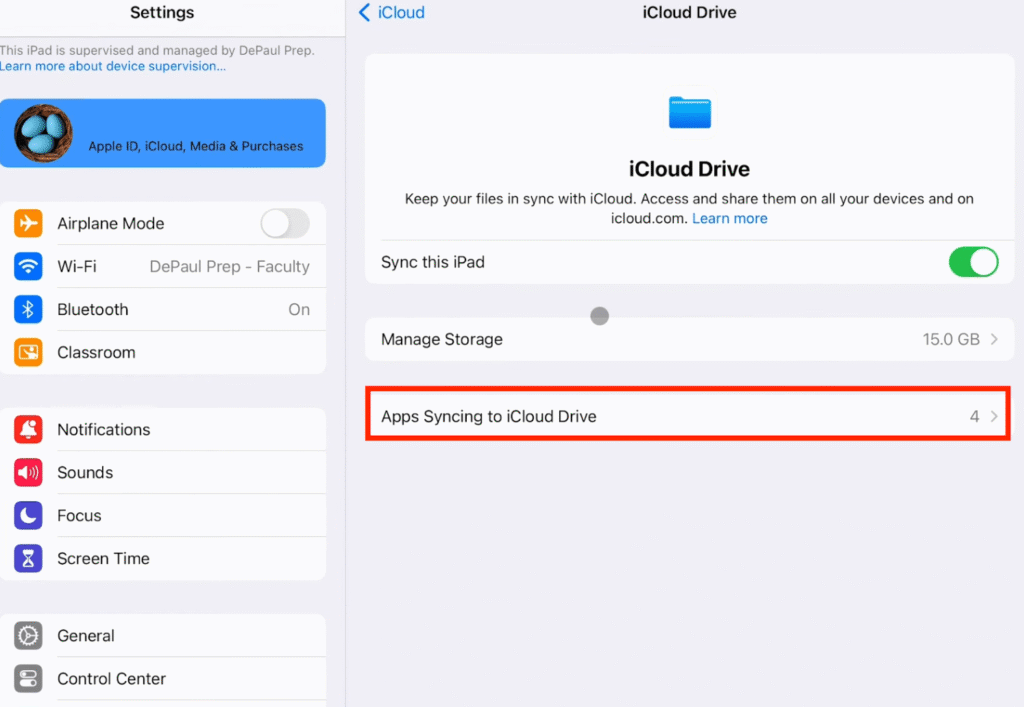Tap the Sounds speaker icon
This screenshot has width=1024, height=707.
(x=28, y=473)
